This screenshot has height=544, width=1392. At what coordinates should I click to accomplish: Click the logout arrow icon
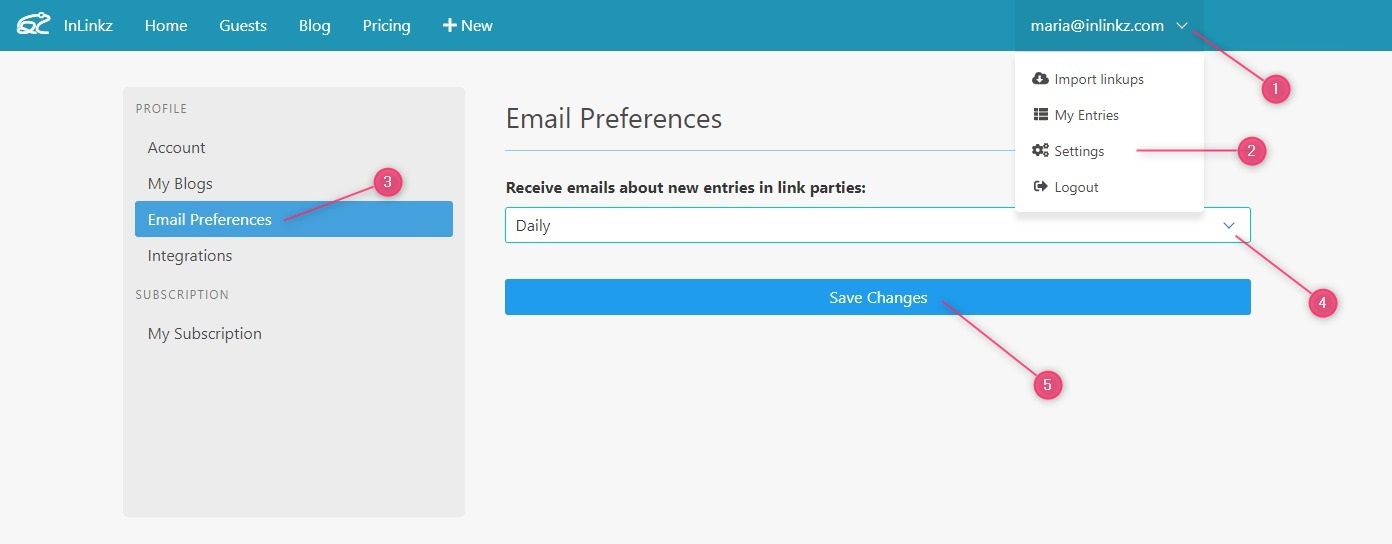click(1040, 187)
